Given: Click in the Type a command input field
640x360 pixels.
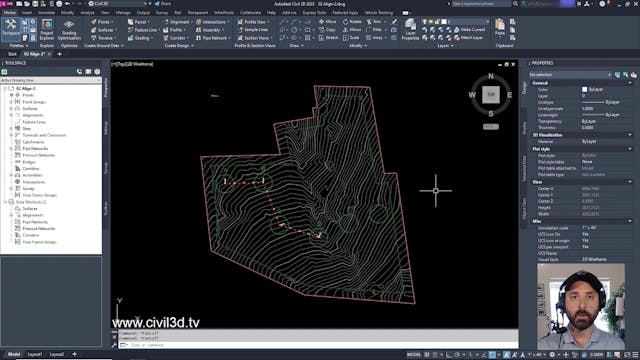Looking at the screenshot, I should [318, 345].
